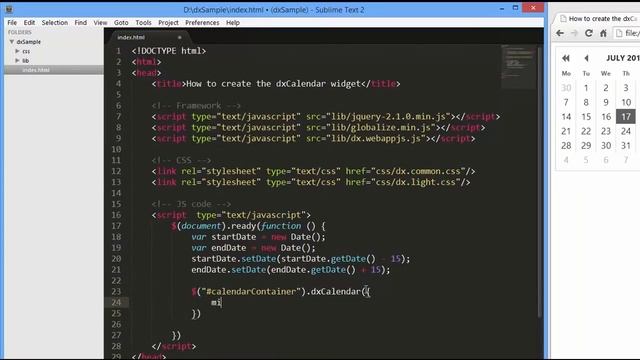Open the File menu
The image size is (640, 360).
tap(12, 22)
